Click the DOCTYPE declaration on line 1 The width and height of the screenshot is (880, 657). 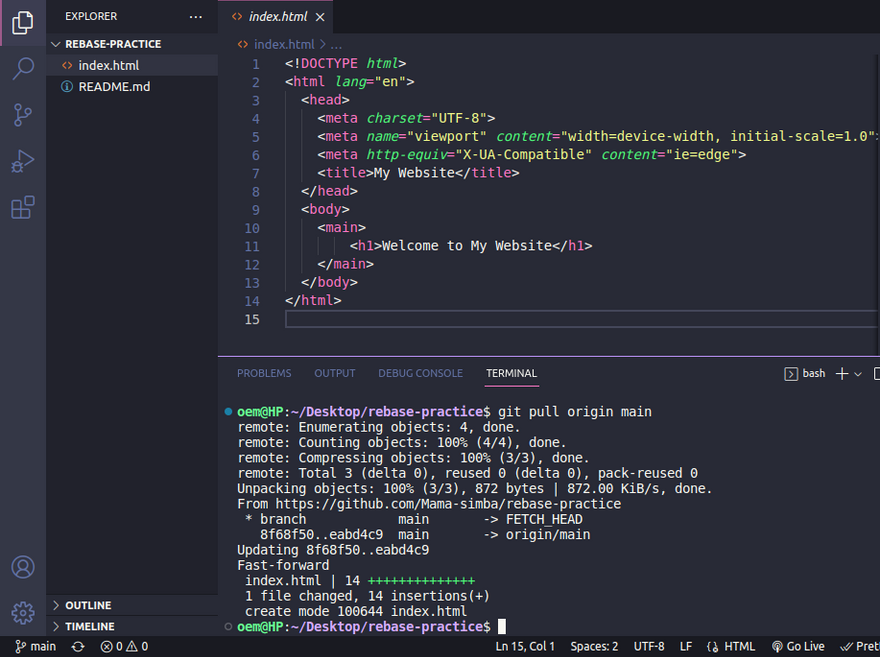pos(345,63)
